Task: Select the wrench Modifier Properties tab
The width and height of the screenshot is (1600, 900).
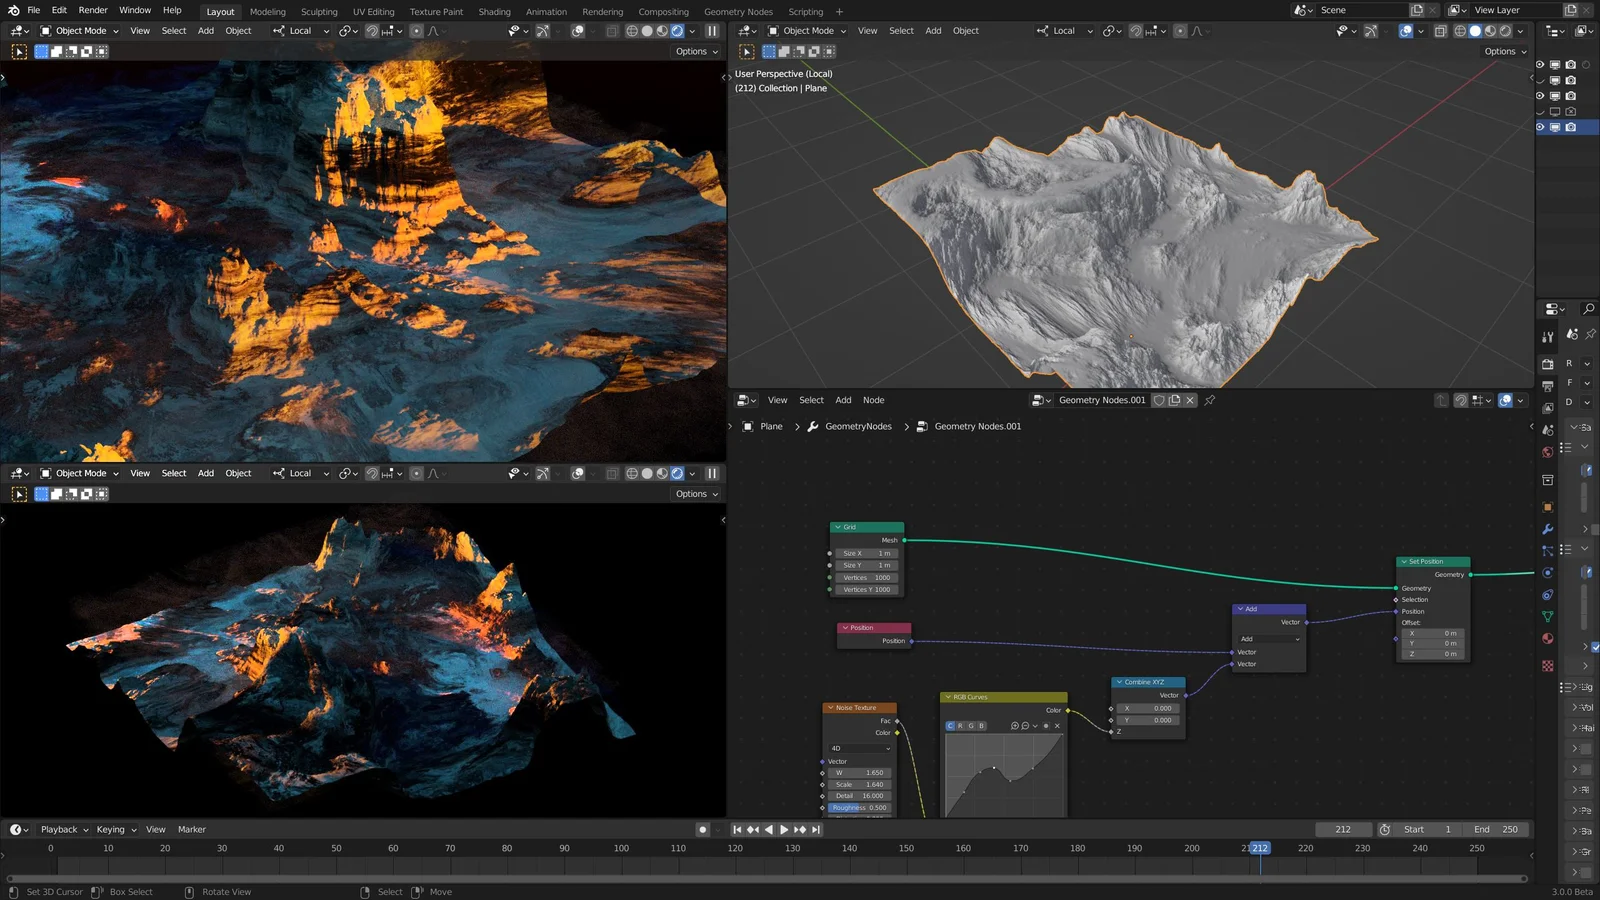Action: [1547, 527]
